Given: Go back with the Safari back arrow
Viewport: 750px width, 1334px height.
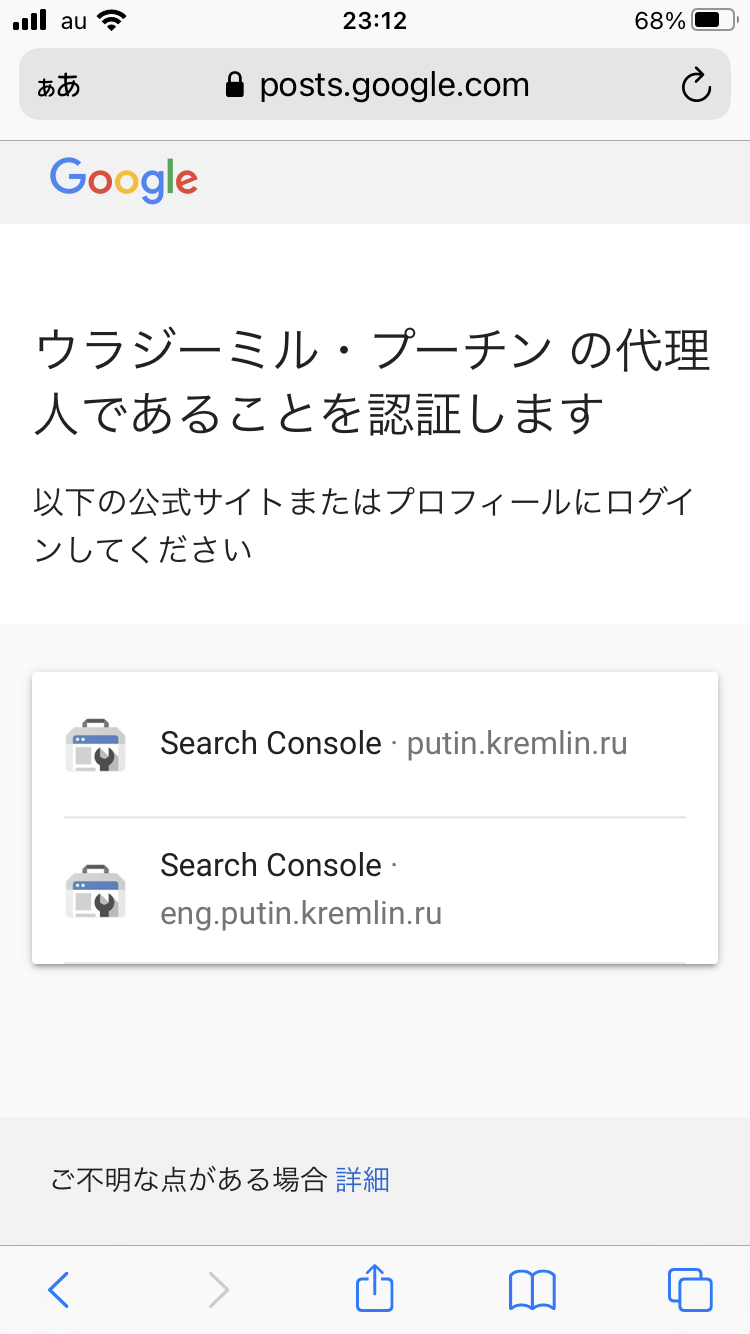Looking at the screenshot, I should pyautogui.click(x=59, y=1289).
